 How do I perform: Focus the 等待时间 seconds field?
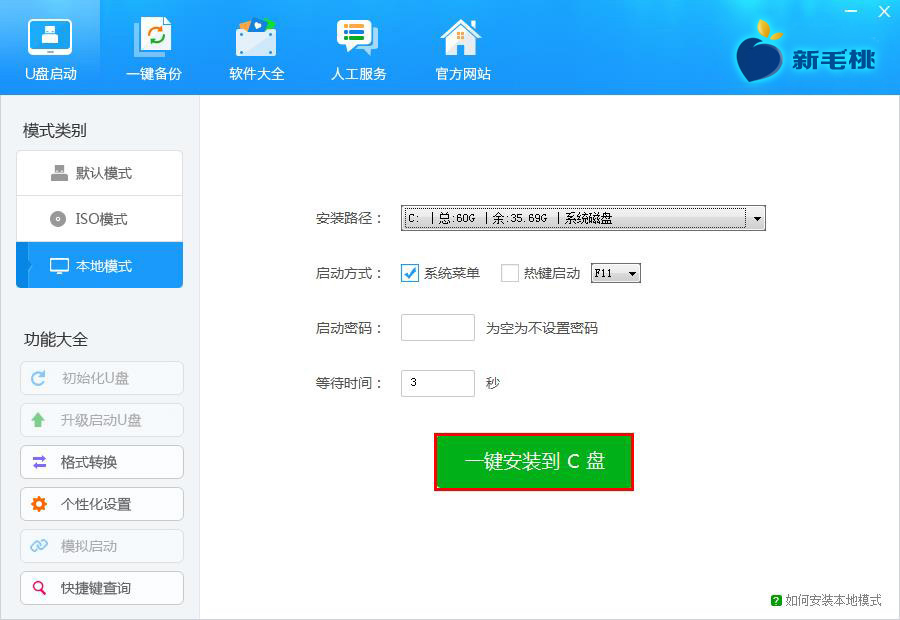point(438,383)
